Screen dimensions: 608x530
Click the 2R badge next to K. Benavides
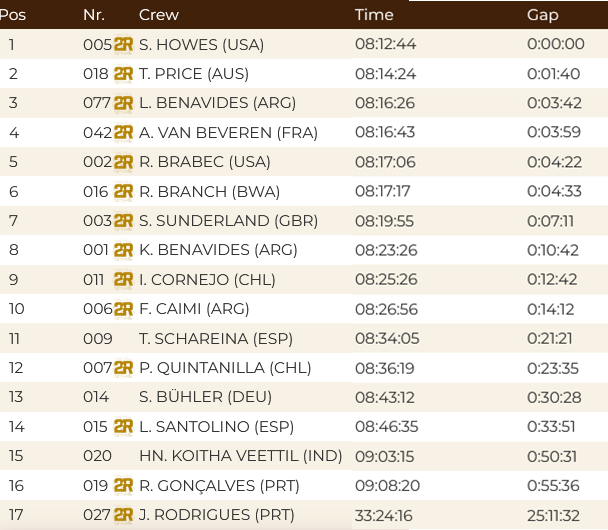pos(124,250)
